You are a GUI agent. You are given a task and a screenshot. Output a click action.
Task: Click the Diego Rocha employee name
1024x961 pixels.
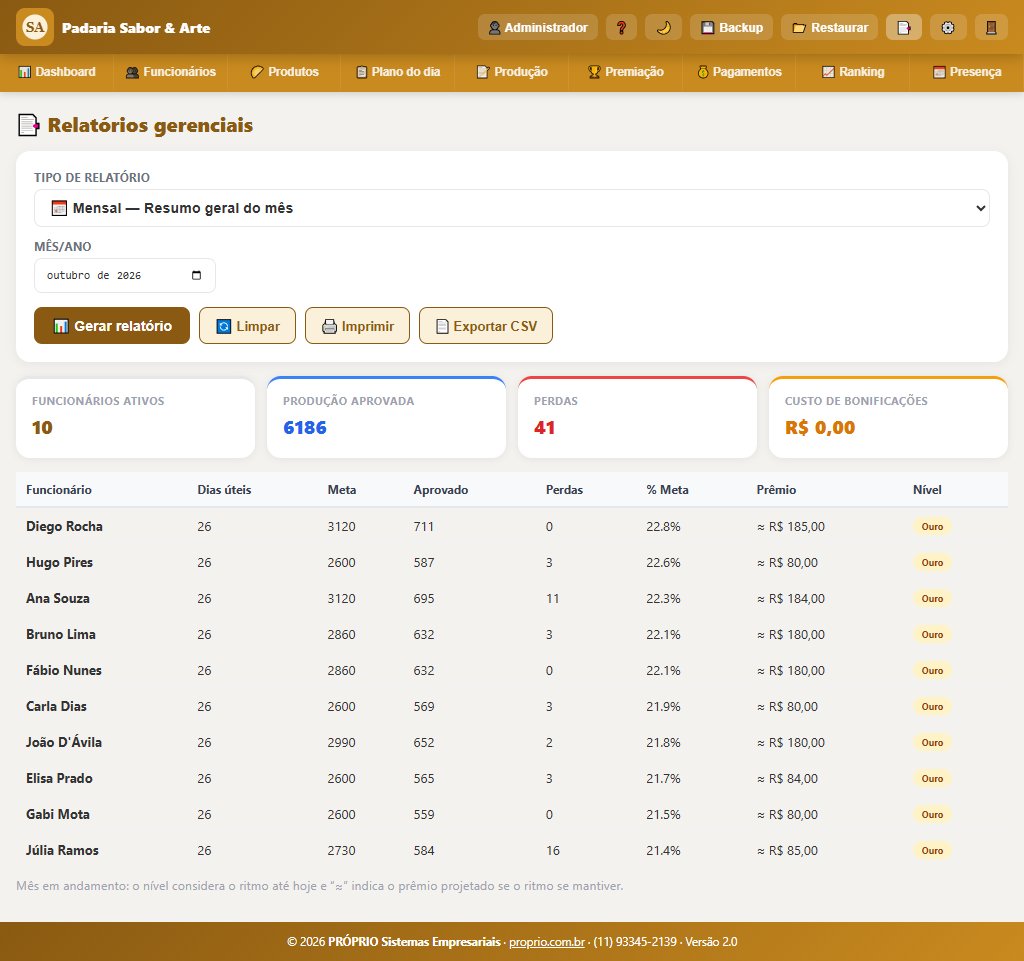64,526
